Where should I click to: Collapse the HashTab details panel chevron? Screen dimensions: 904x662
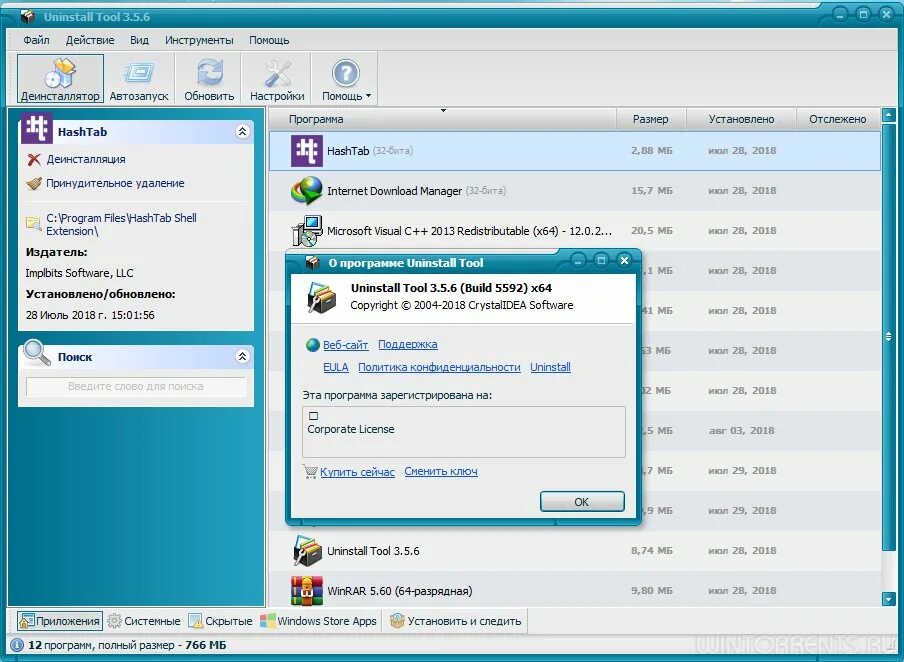coord(242,131)
